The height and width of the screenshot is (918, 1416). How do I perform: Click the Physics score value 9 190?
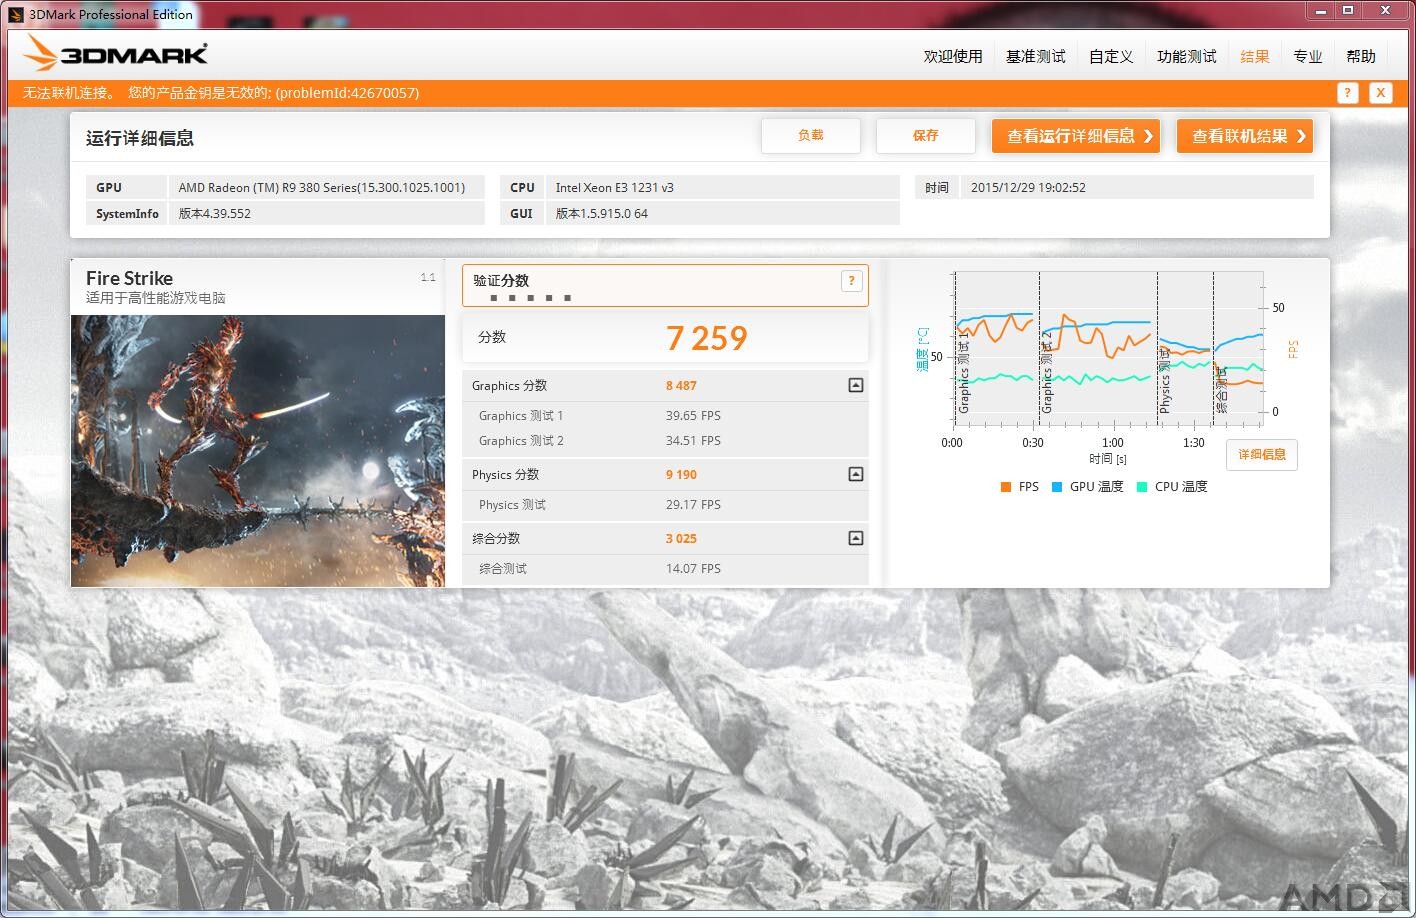(x=681, y=475)
